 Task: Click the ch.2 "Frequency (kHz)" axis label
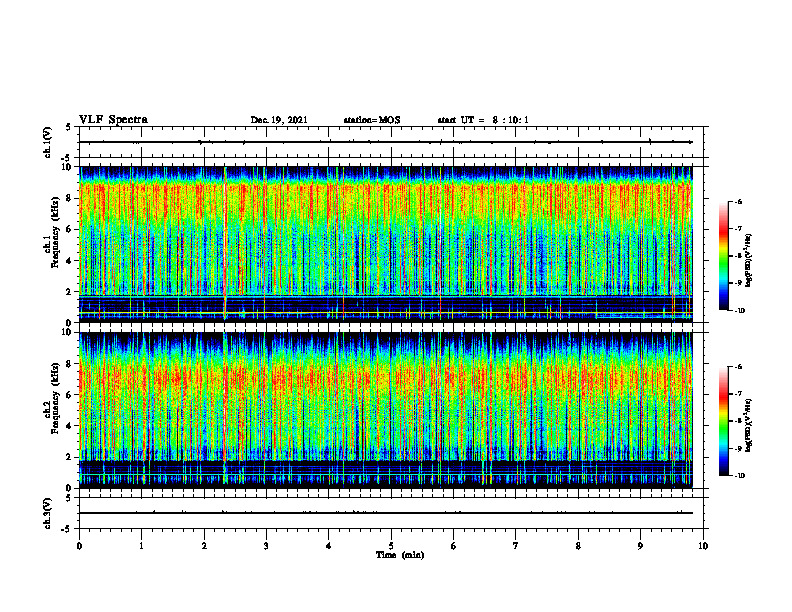point(55,398)
